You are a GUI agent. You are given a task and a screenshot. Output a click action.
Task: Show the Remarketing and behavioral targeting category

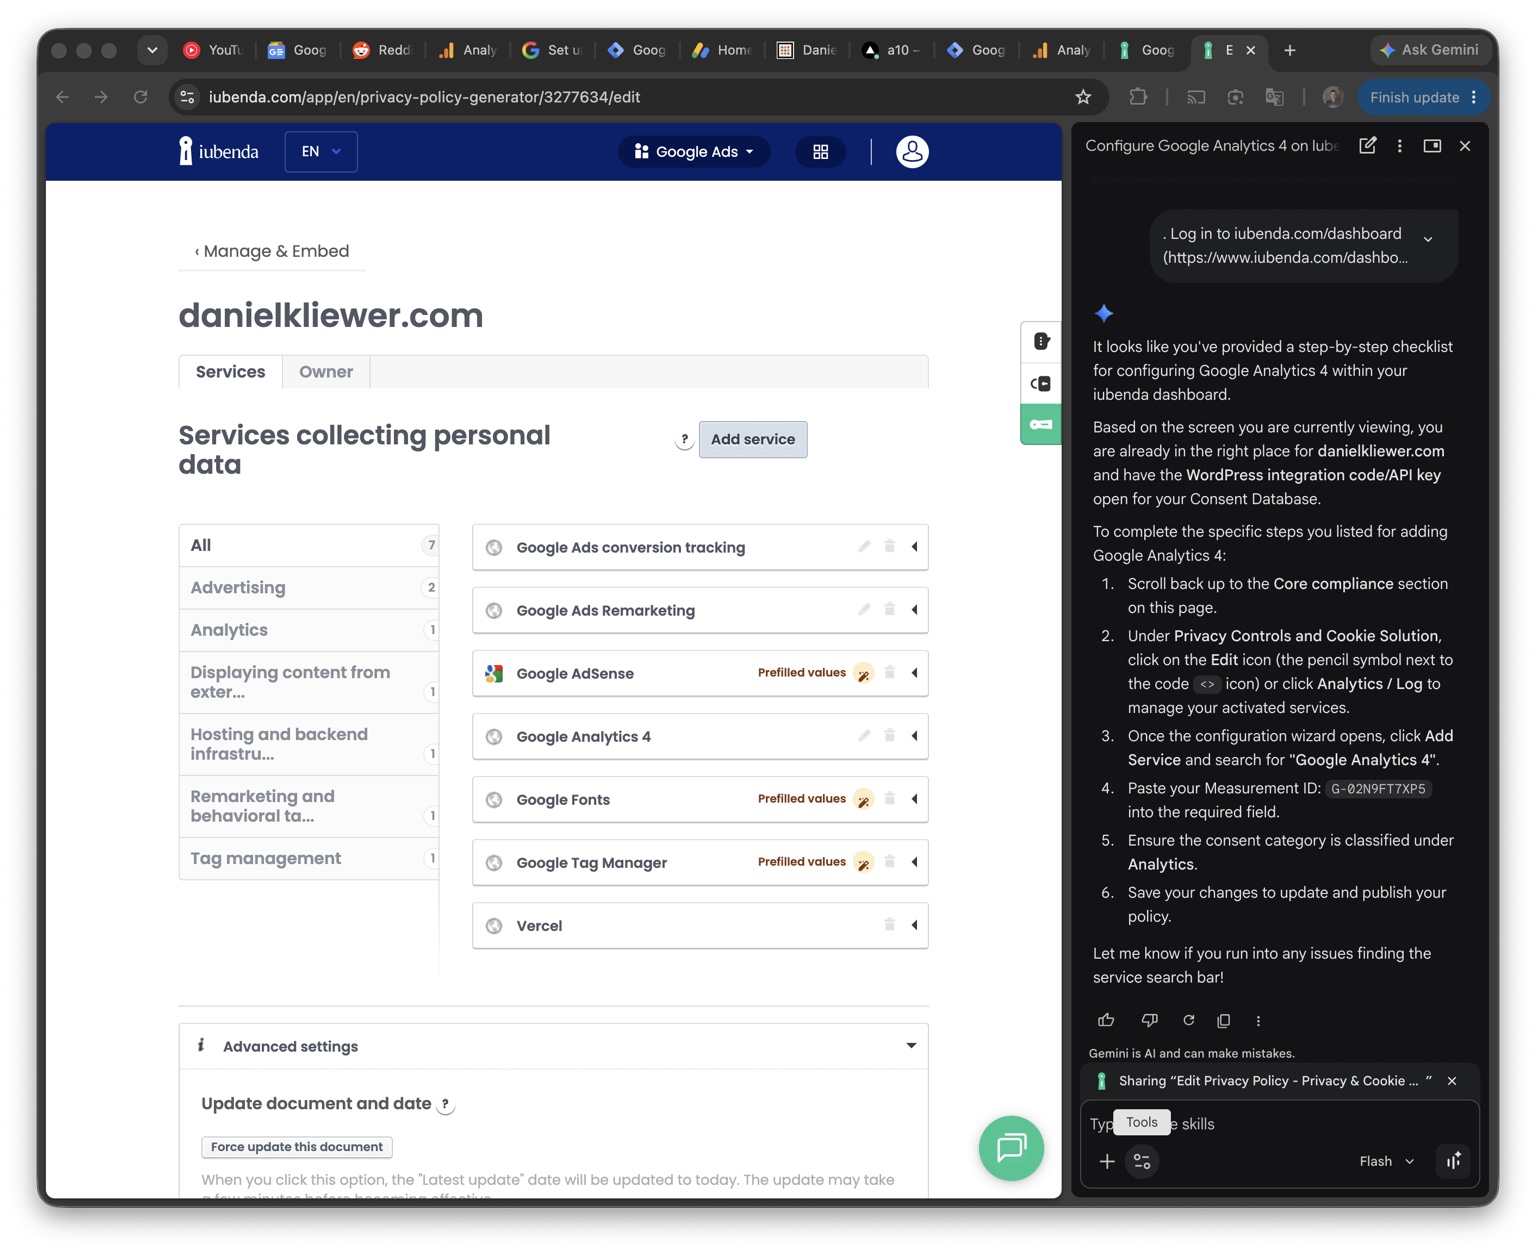309,806
